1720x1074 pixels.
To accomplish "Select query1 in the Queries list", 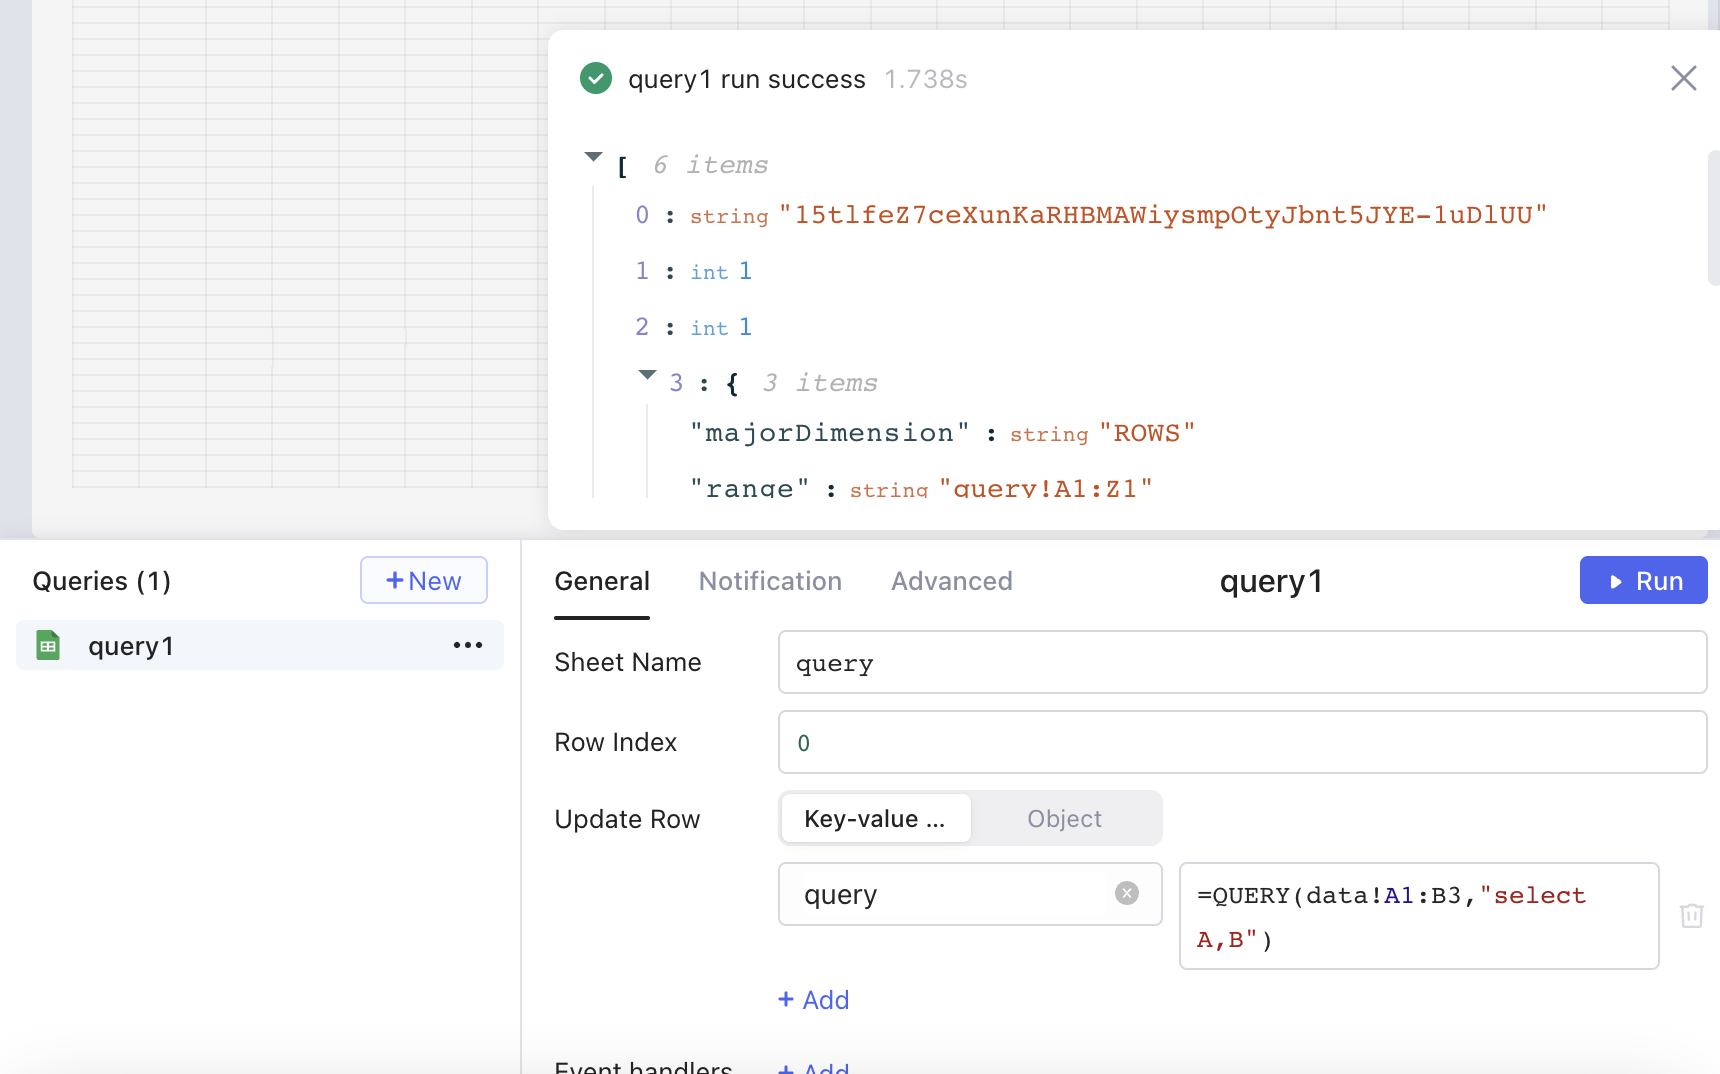I will pos(260,645).
